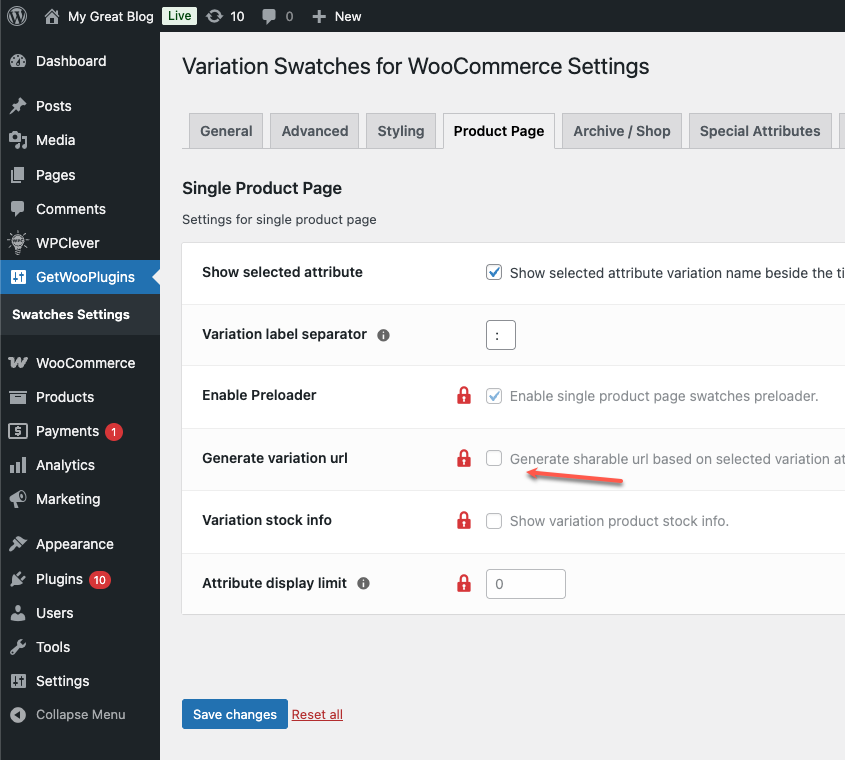
Task: Open the updates icon showing 10
Action: [x=214, y=16]
